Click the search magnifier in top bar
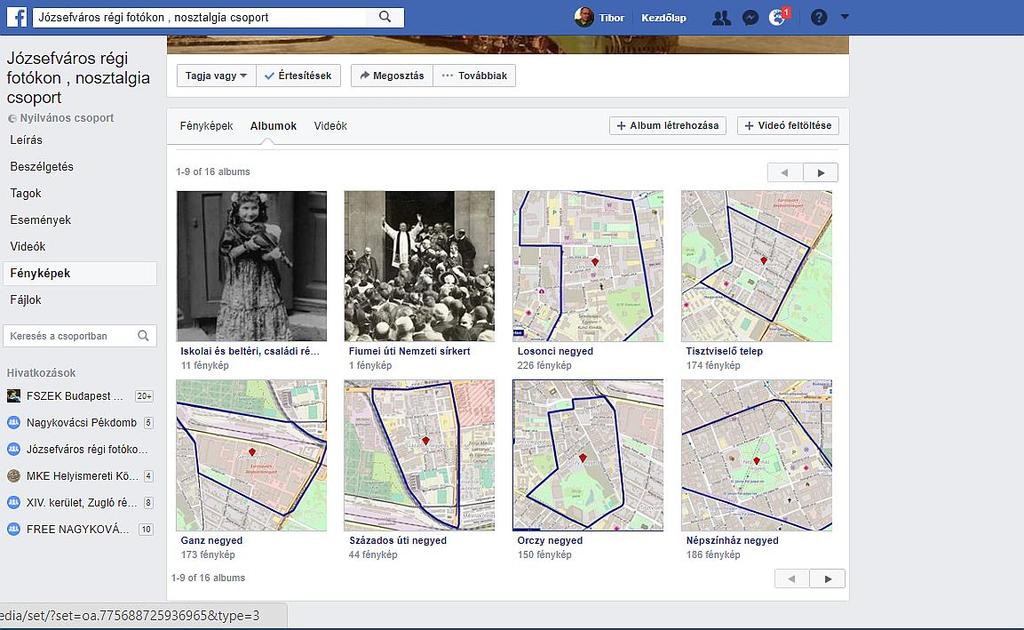The width and height of the screenshot is (1024, 630). [x=385, y=17]
